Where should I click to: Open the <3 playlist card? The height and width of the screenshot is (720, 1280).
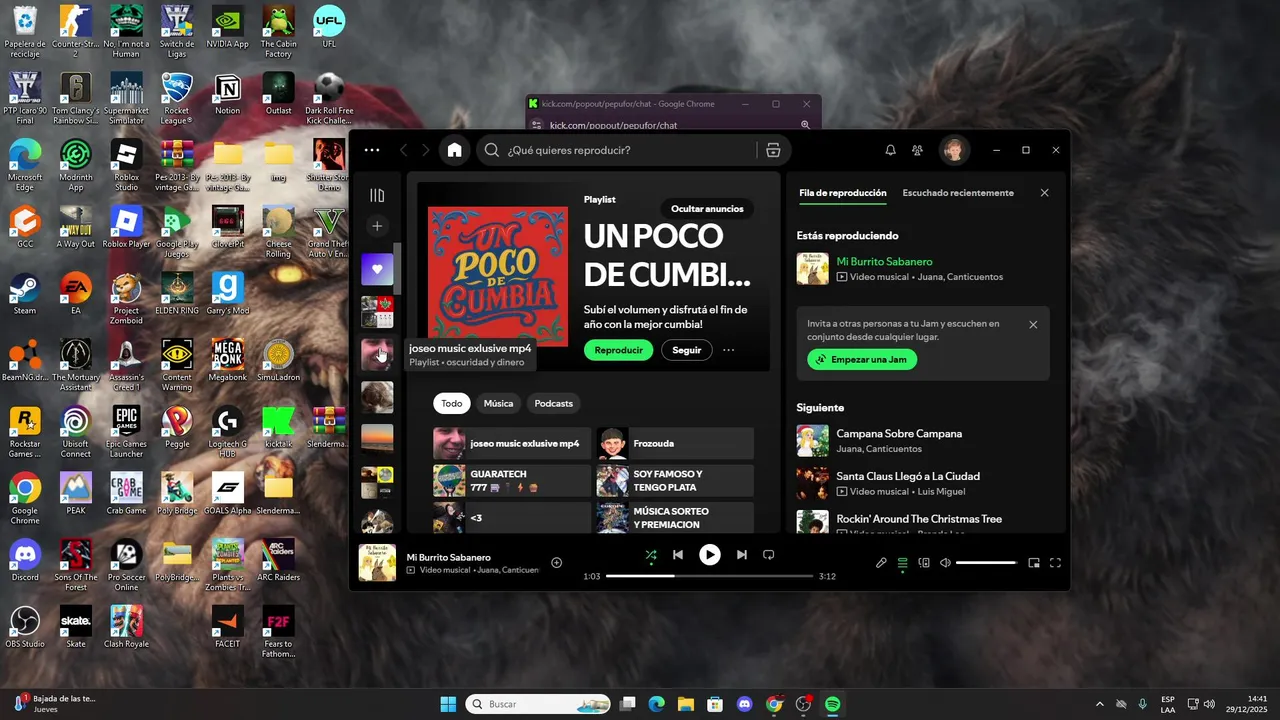[x=512, y=518]
